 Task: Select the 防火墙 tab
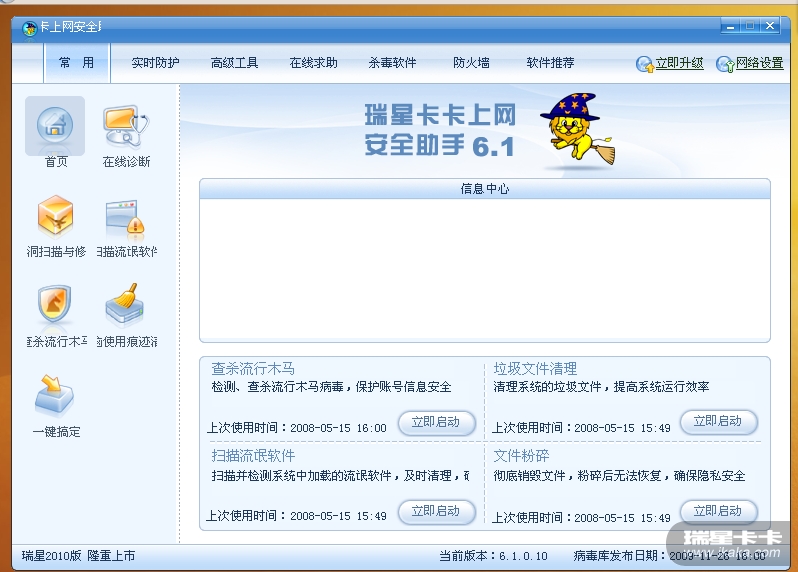click(471, 63)
